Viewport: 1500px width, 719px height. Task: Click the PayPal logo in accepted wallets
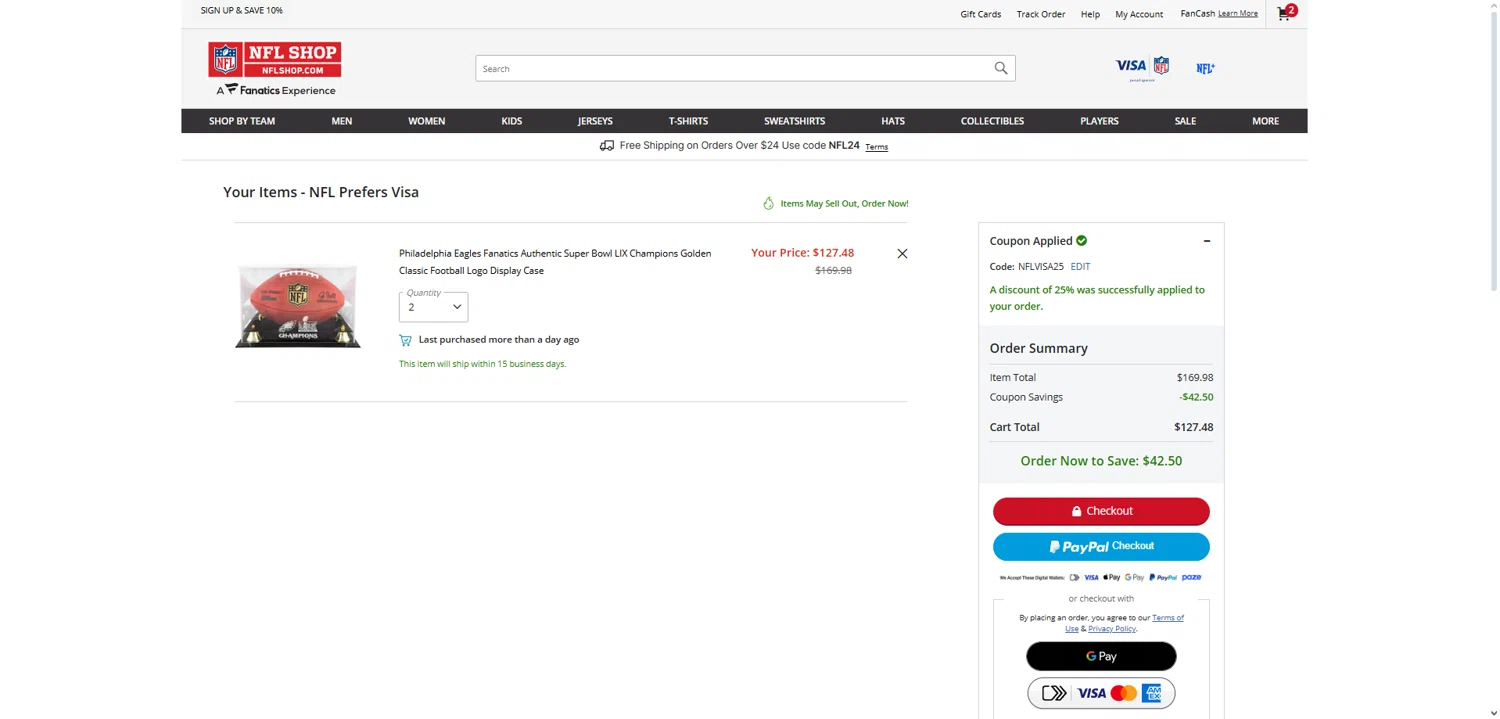(1163, 578)
